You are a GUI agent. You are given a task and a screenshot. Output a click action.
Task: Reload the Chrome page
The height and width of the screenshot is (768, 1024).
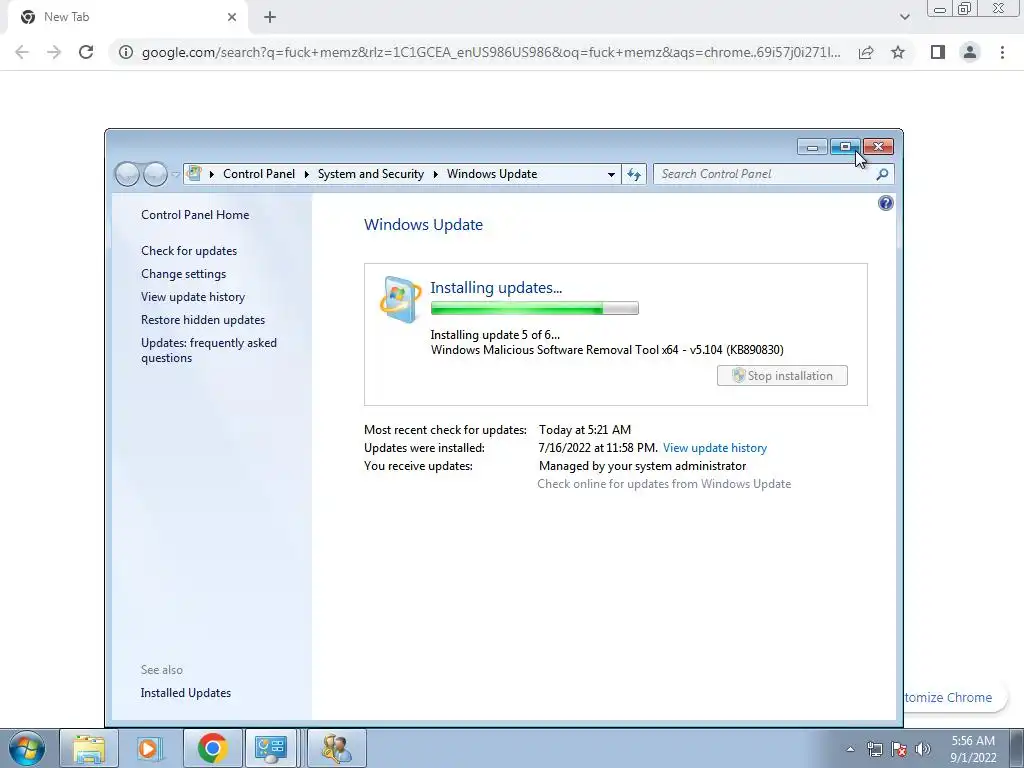coord(86,52)
